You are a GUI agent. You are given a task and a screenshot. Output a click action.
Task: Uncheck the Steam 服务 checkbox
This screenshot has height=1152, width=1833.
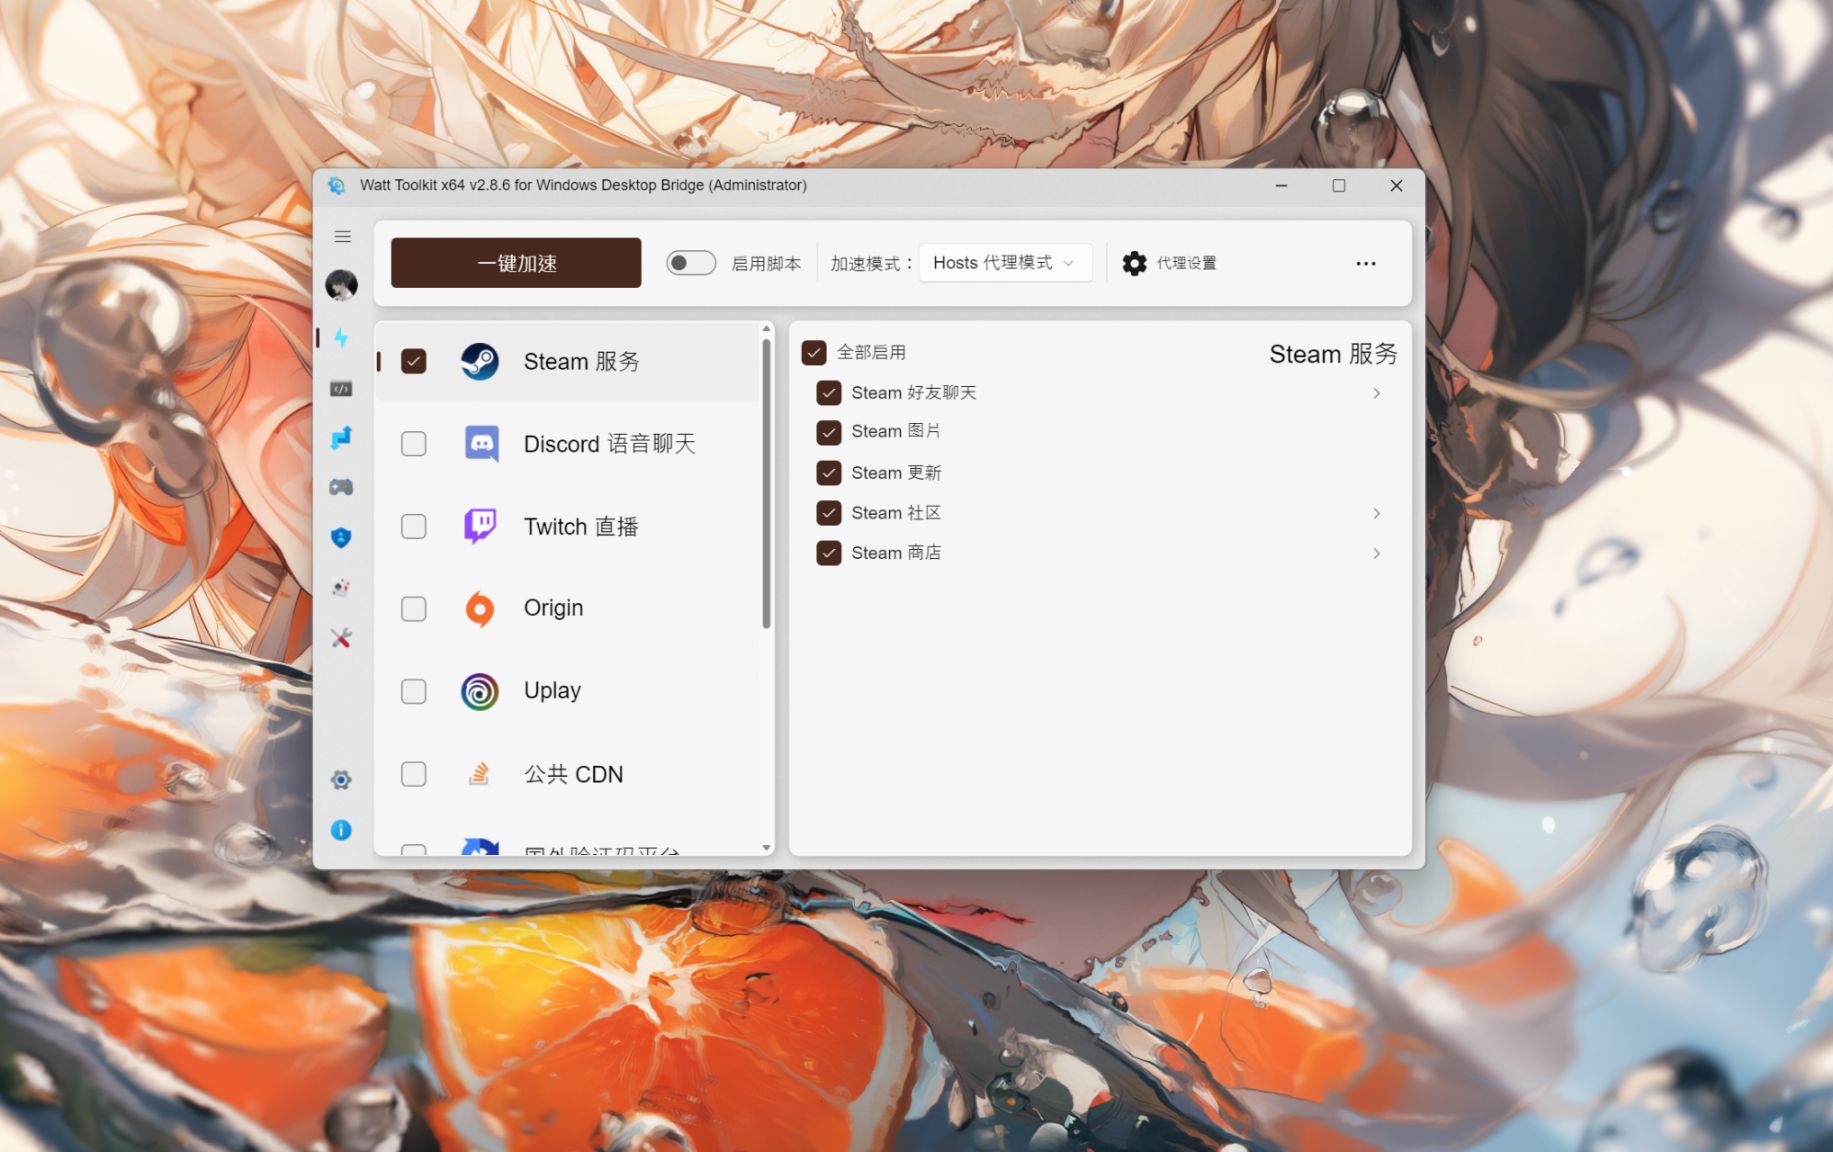[x=414, y=361]
